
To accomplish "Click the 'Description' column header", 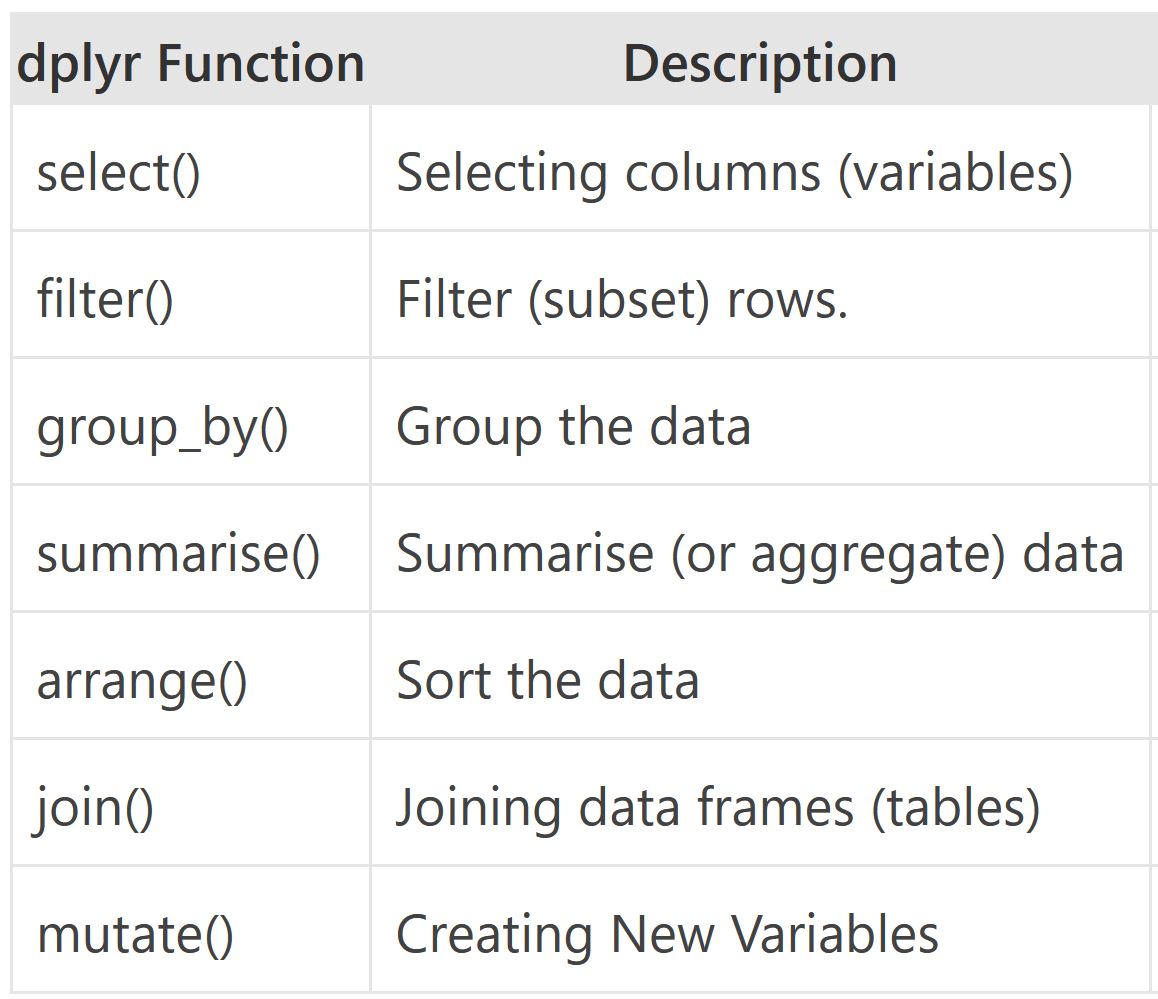I will pos(760,64).
